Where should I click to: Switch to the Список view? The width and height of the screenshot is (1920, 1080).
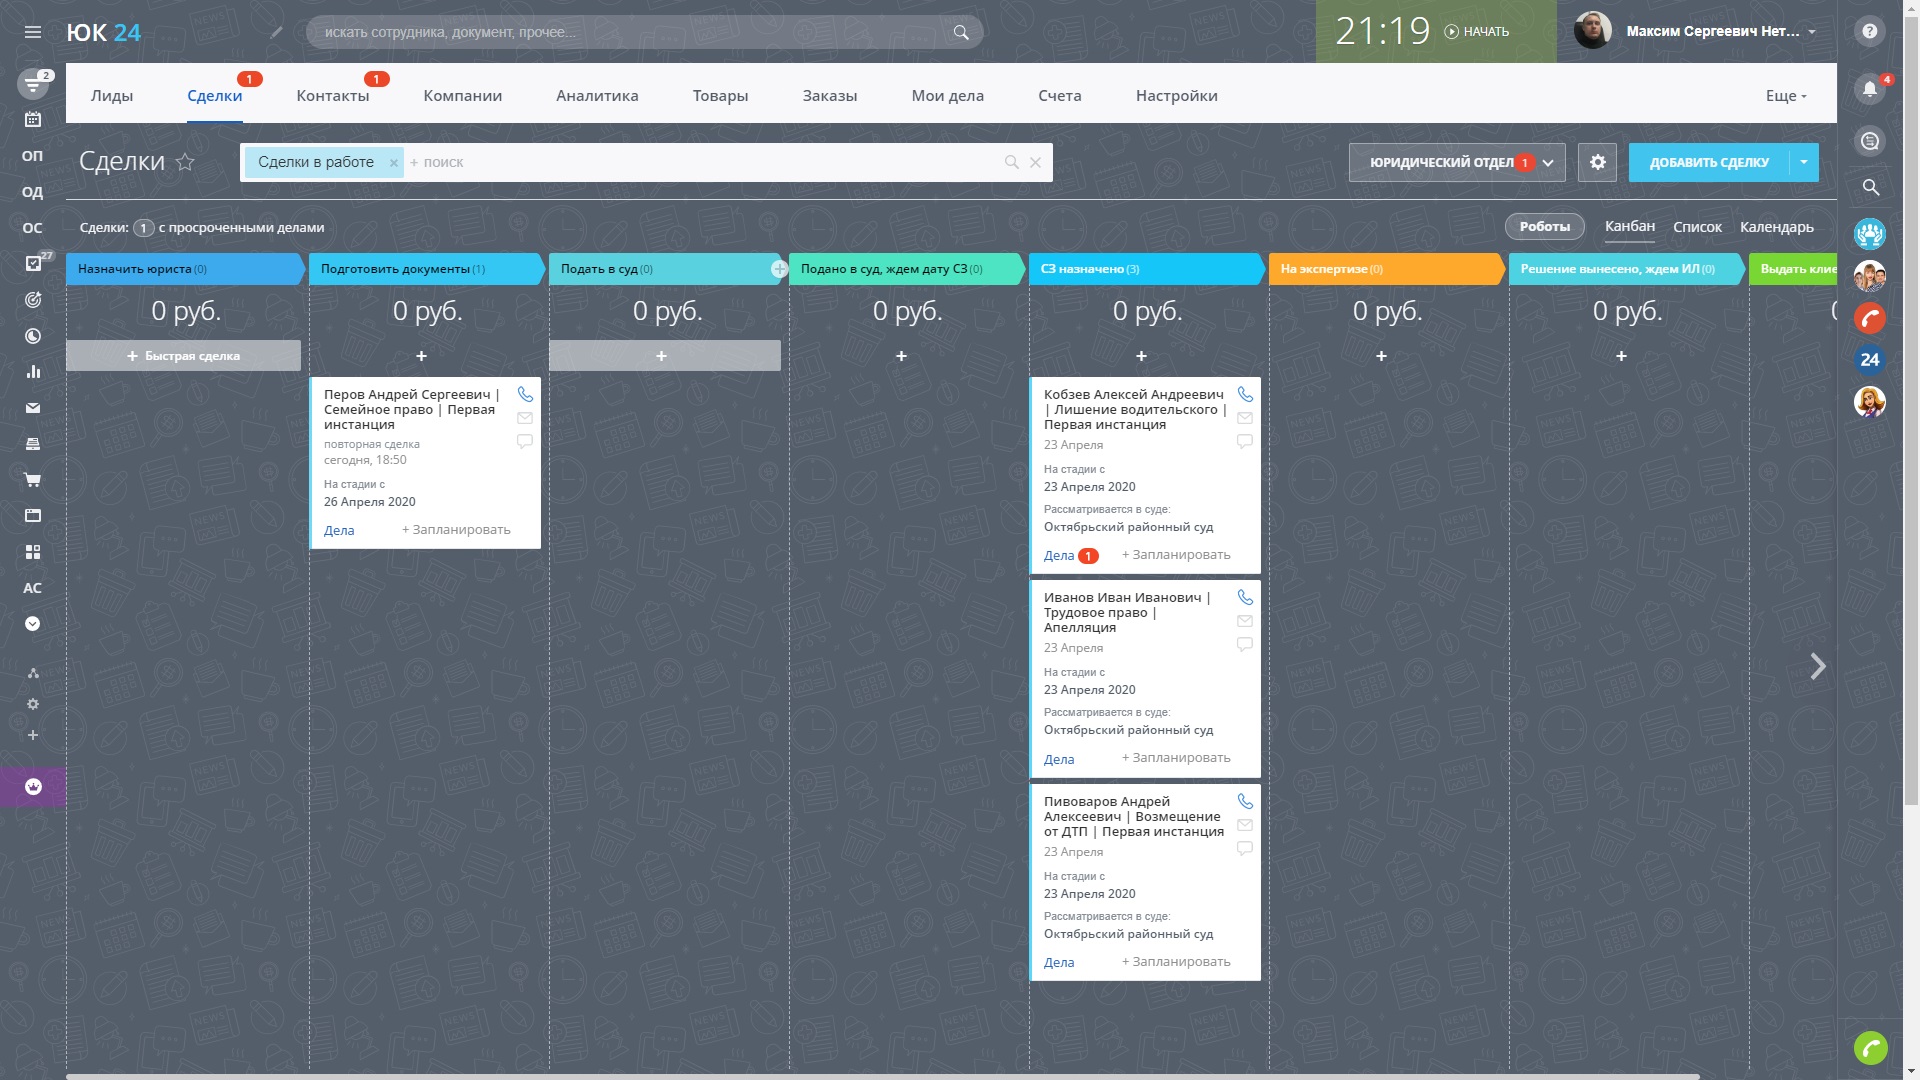tap(1697, 227)
